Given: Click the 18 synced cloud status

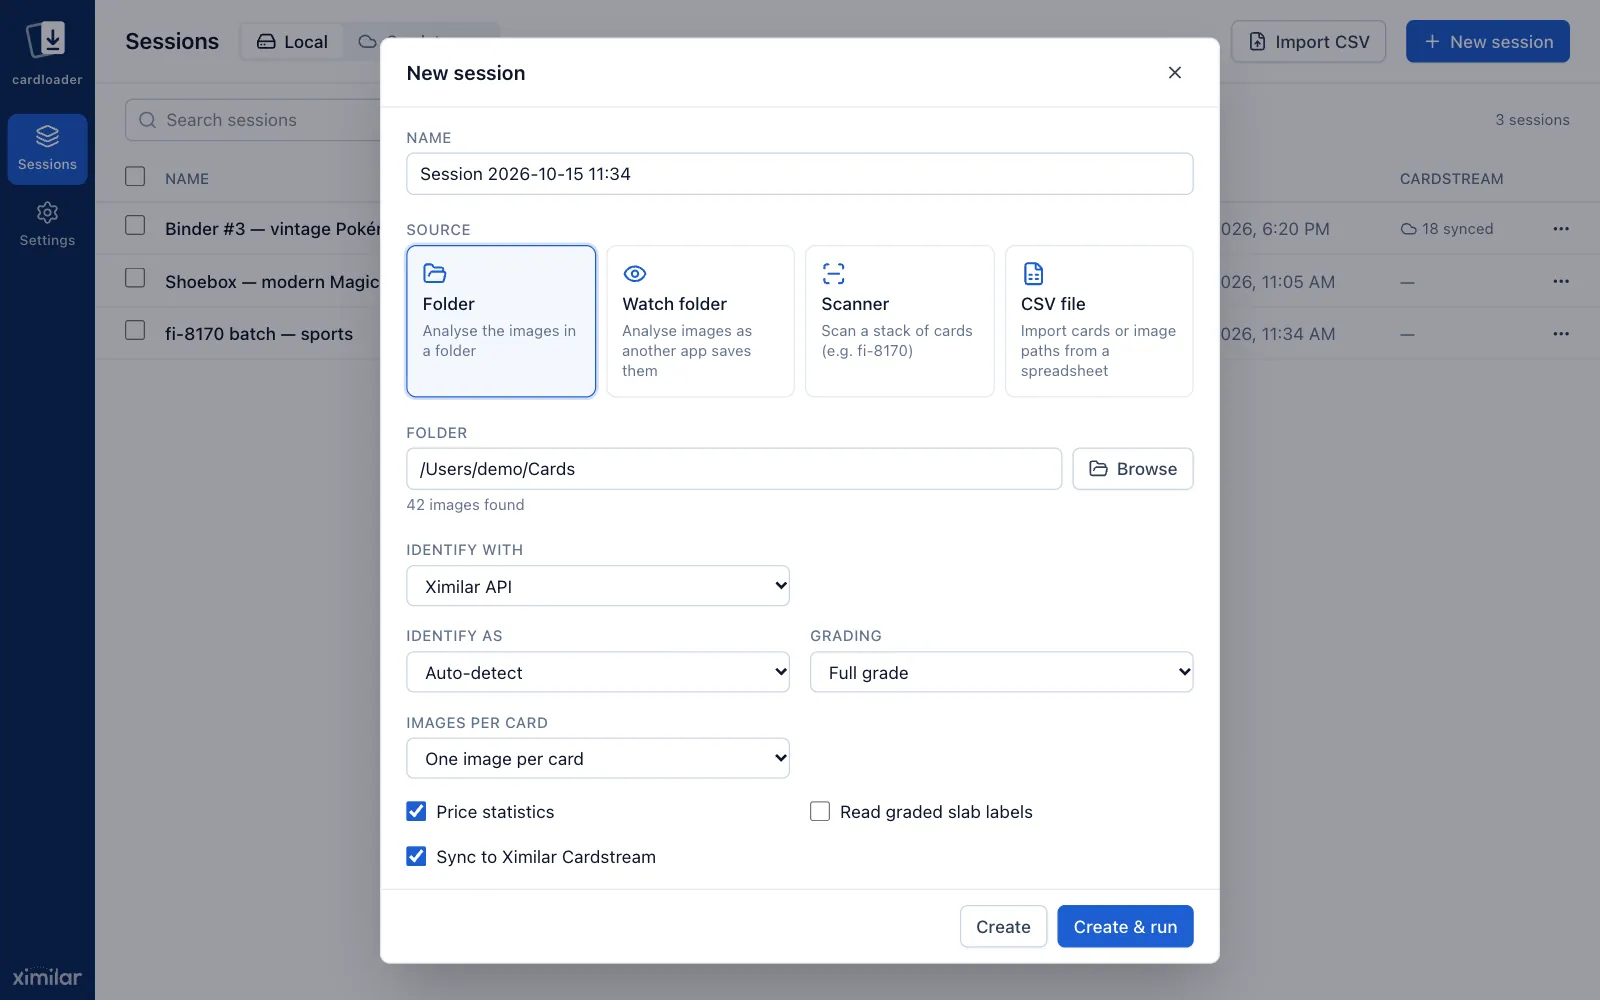Looking at the screenshot, I should 1447,229.
